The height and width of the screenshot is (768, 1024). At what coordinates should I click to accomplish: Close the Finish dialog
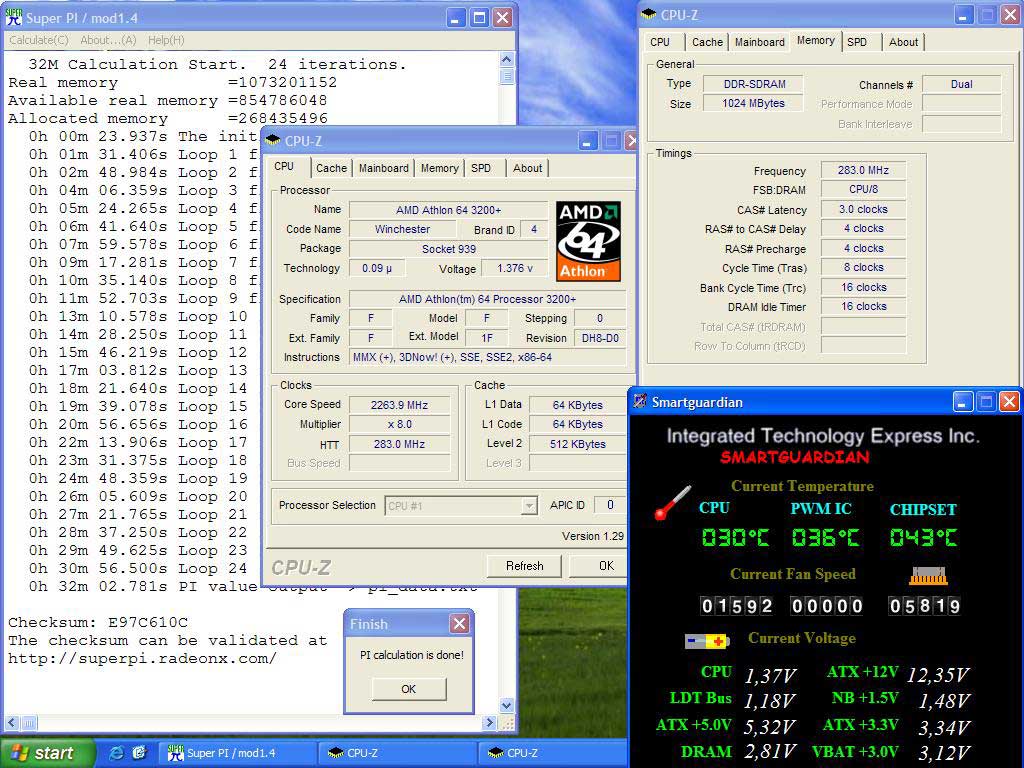(x=460, y=624)
